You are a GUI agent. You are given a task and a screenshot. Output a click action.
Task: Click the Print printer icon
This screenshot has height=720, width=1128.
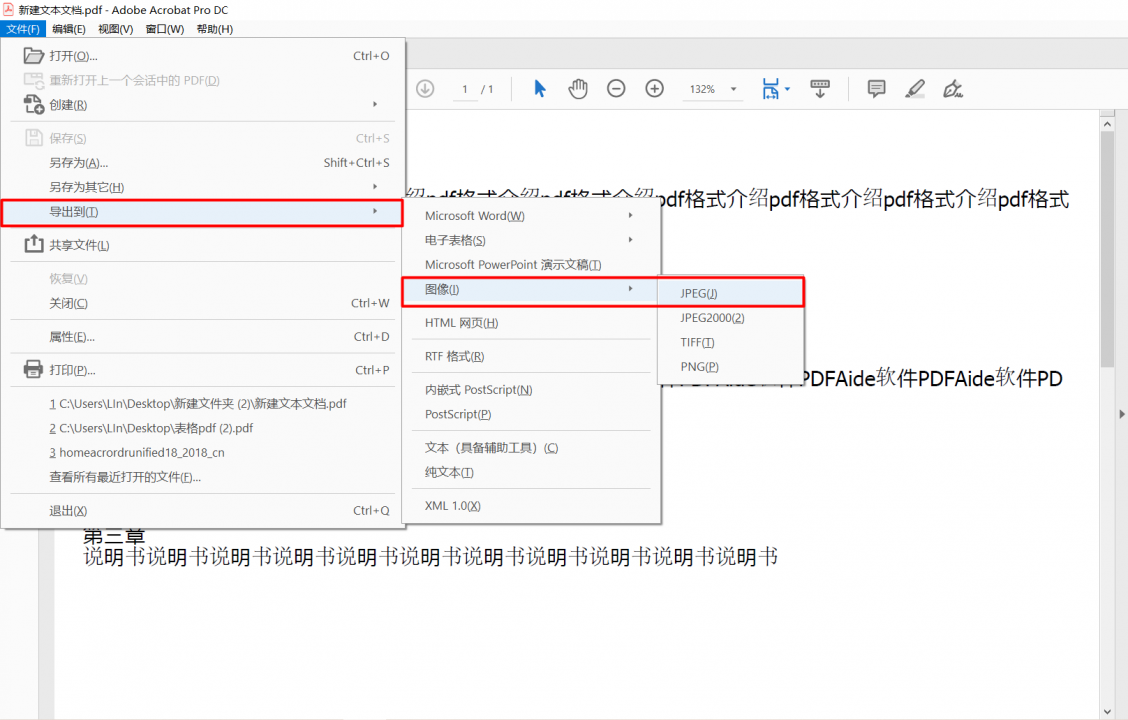pyautogui.click(x=34, y=370)
